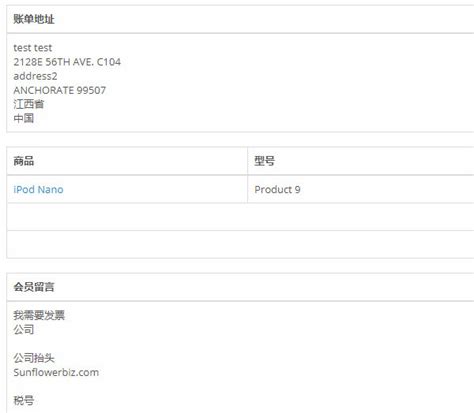Select the Sunflowerbiz.com company text
This screenshot has height=413, width=474.
point(56,372)
